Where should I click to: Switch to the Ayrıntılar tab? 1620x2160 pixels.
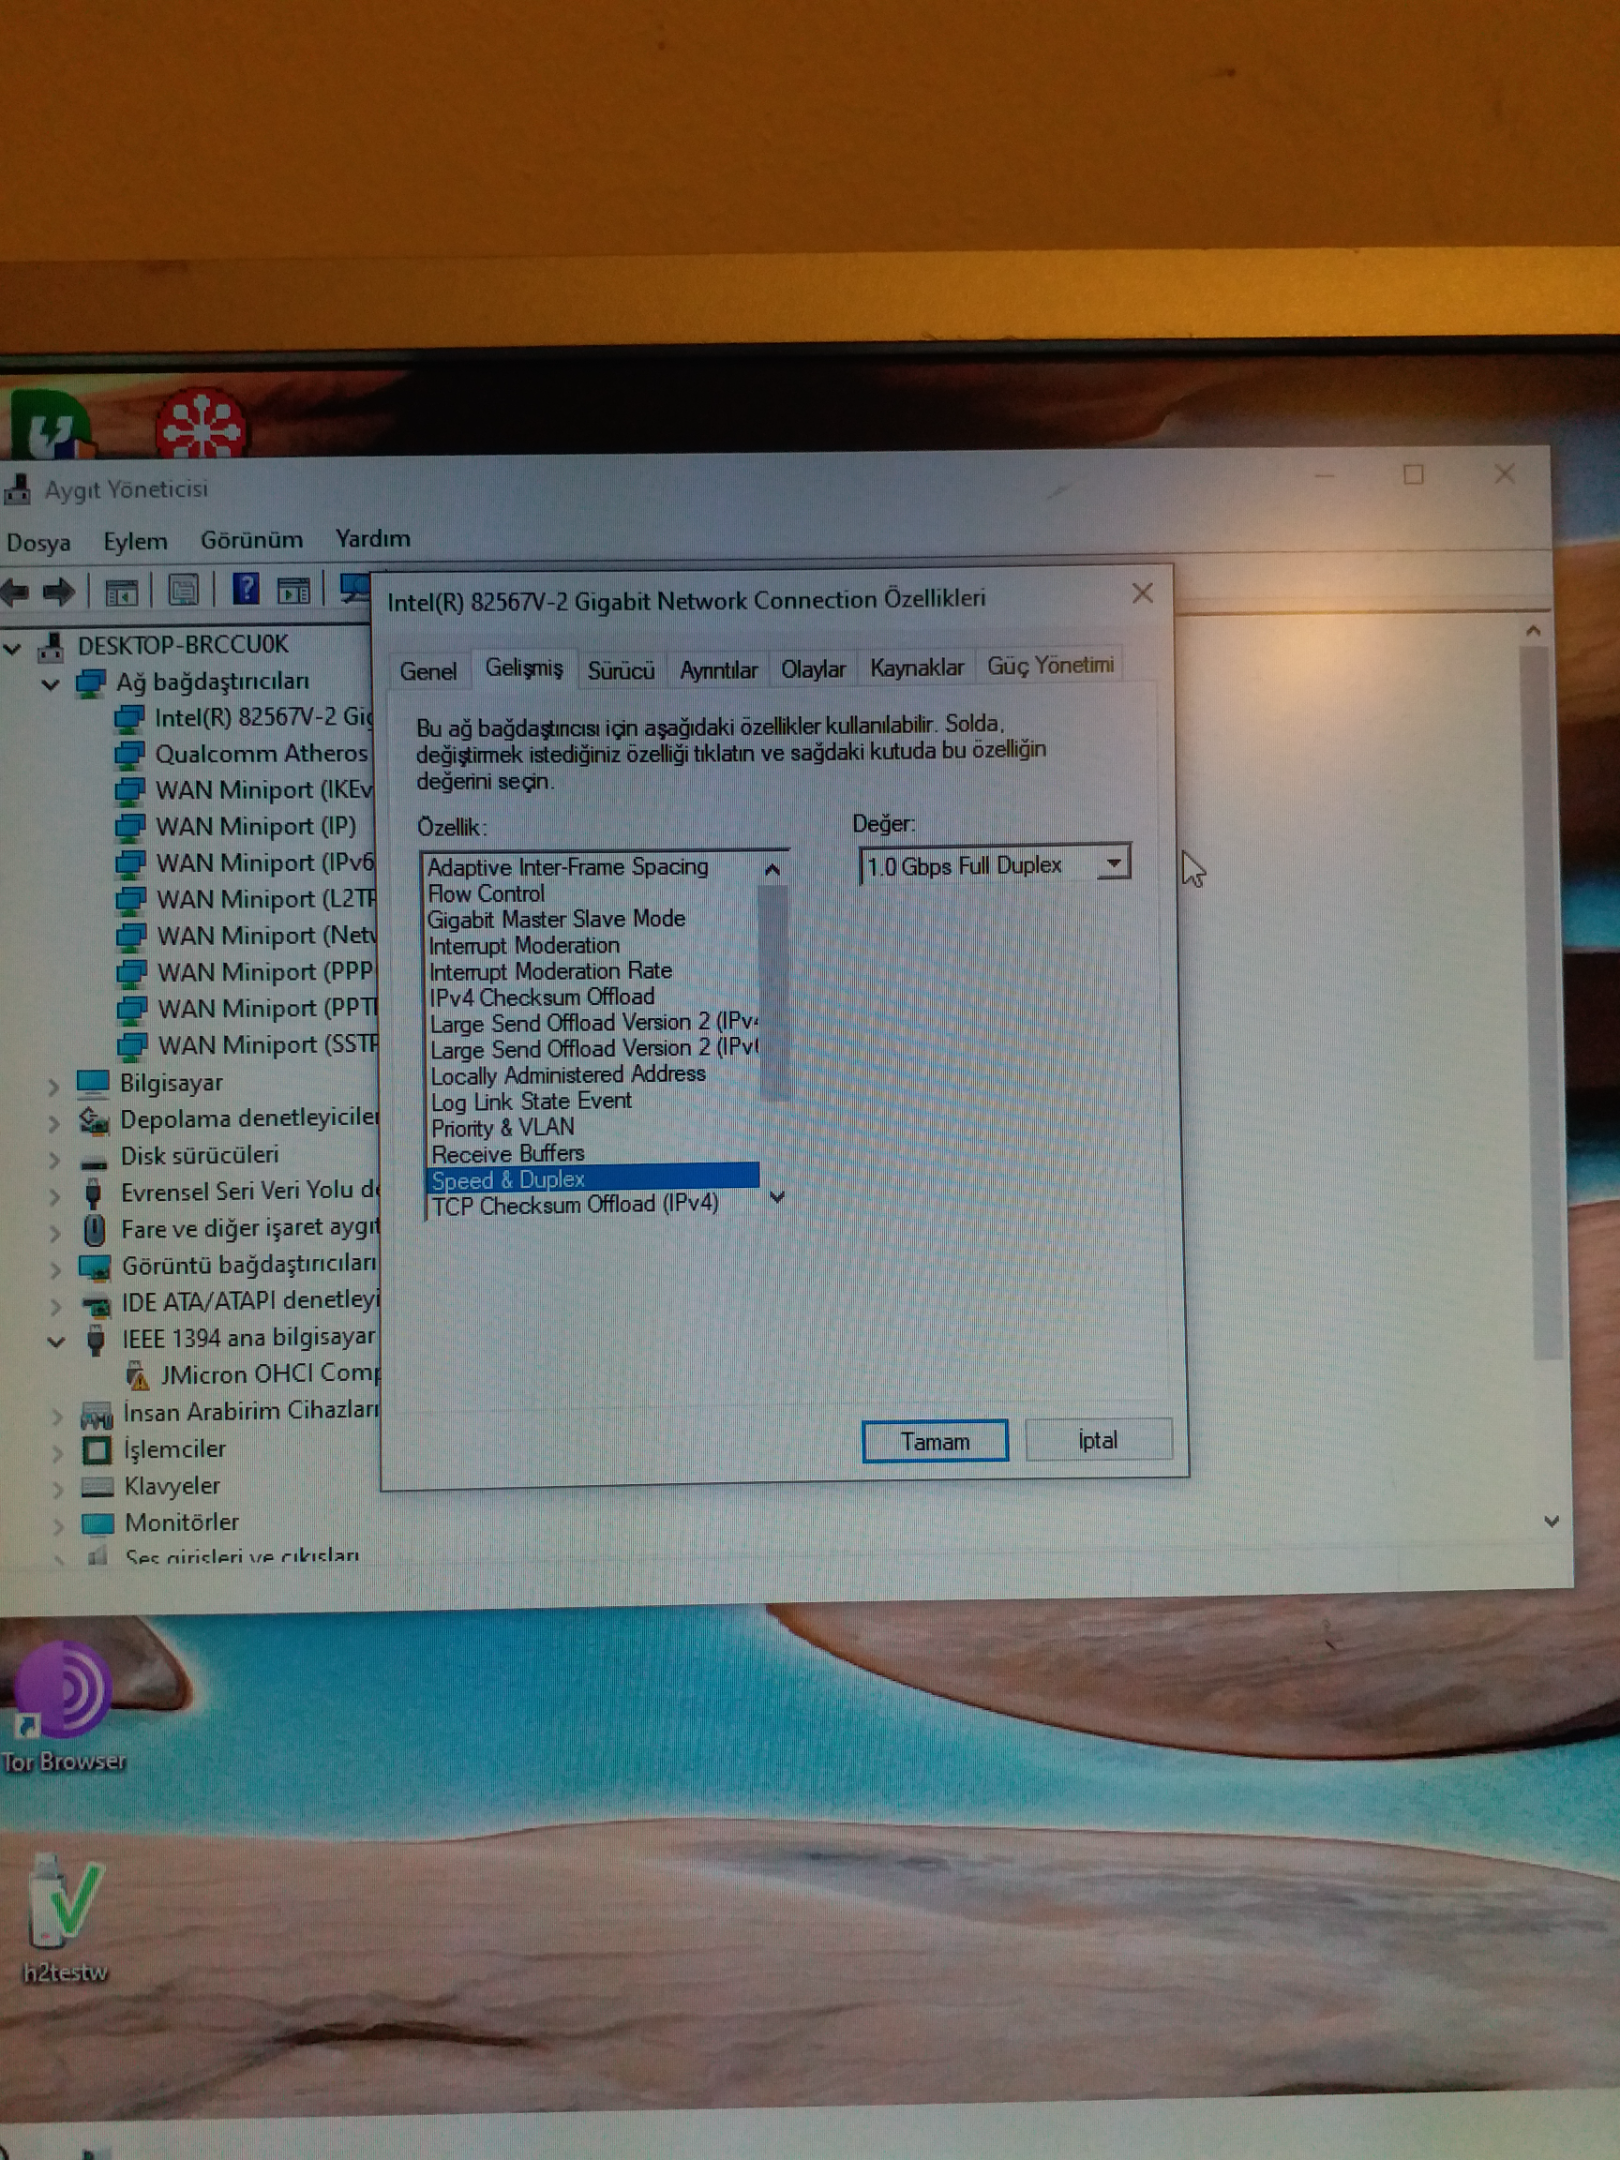tap(718, 669)
